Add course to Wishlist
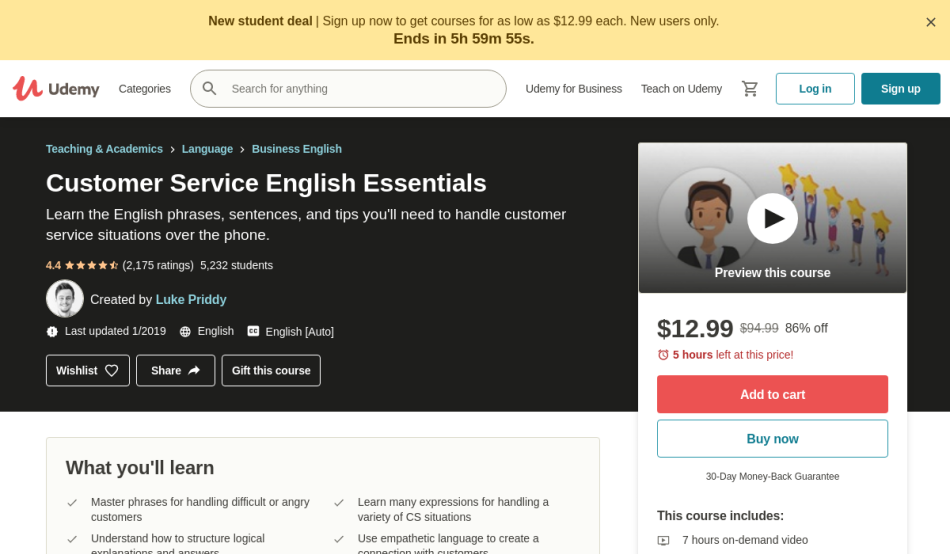The image size is (950, 554). (88, 370)
